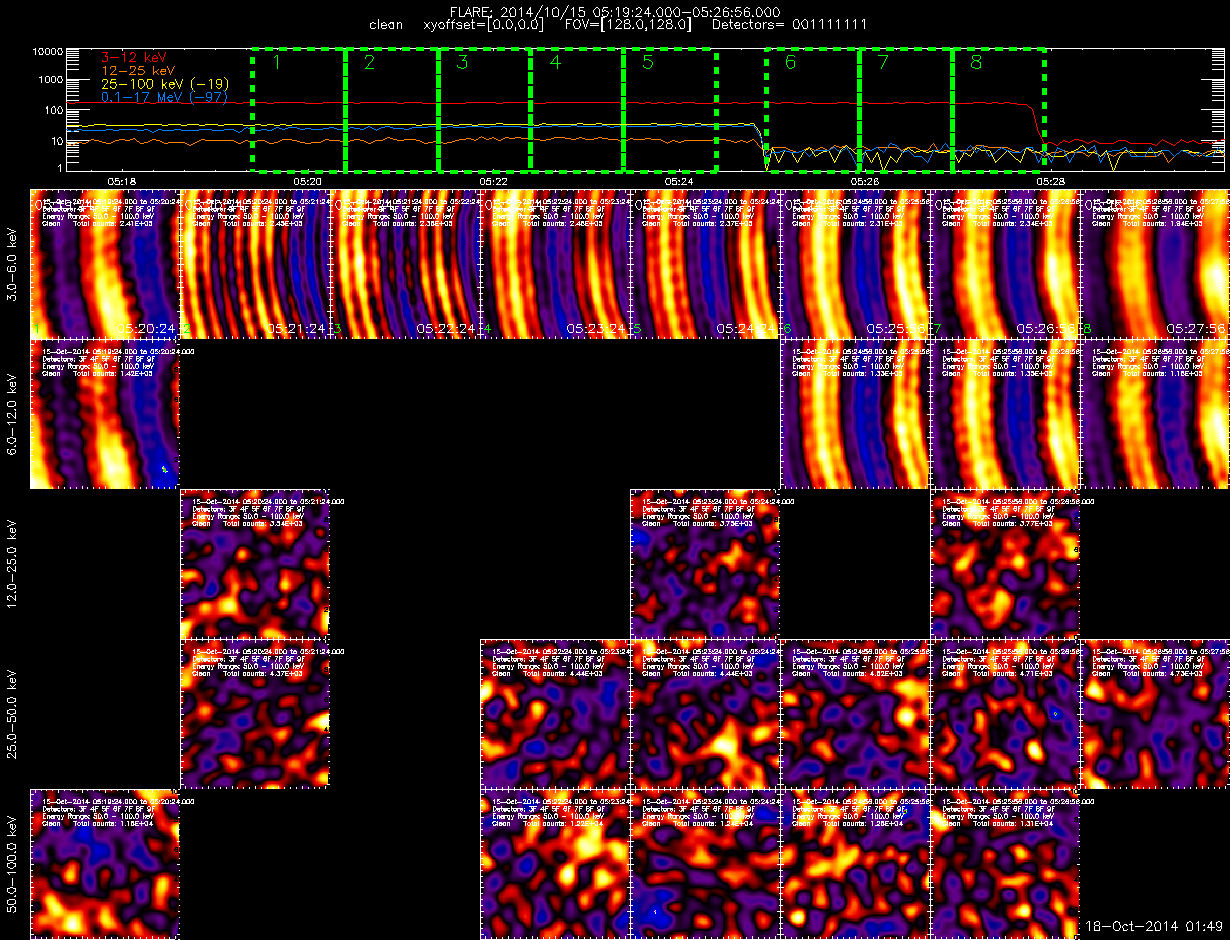Select interval label 7 on the light curve
The image size is (1230, 940).
point(883,63)
